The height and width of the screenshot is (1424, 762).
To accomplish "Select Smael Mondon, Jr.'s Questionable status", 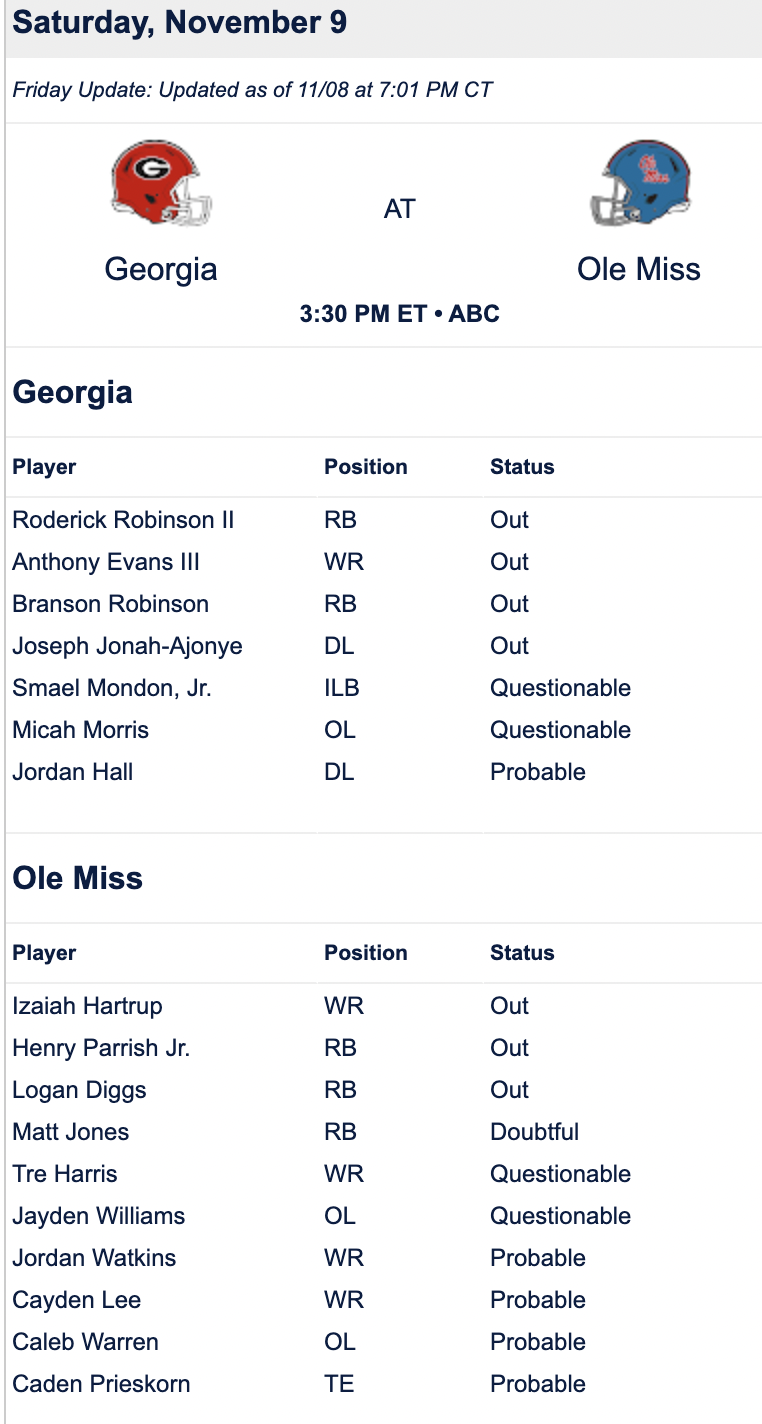I will click(560, 688).
